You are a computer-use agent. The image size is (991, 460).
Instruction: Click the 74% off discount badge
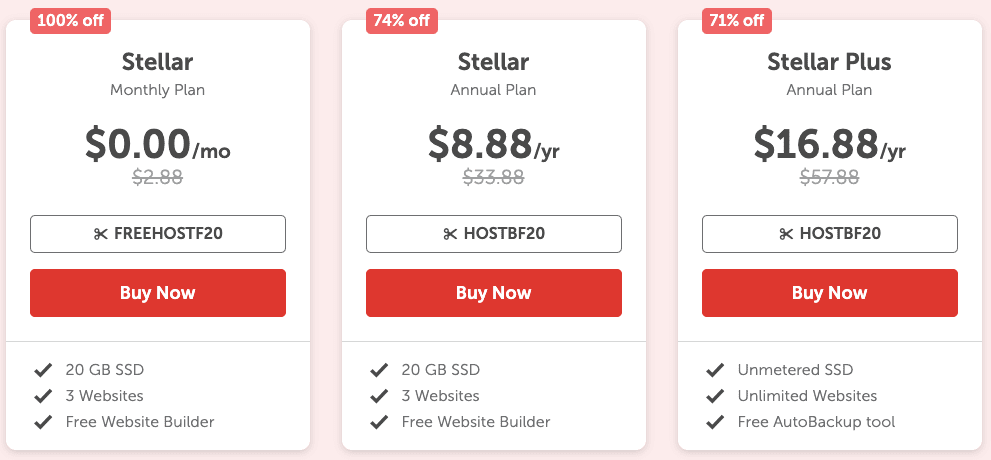(401, 20)
